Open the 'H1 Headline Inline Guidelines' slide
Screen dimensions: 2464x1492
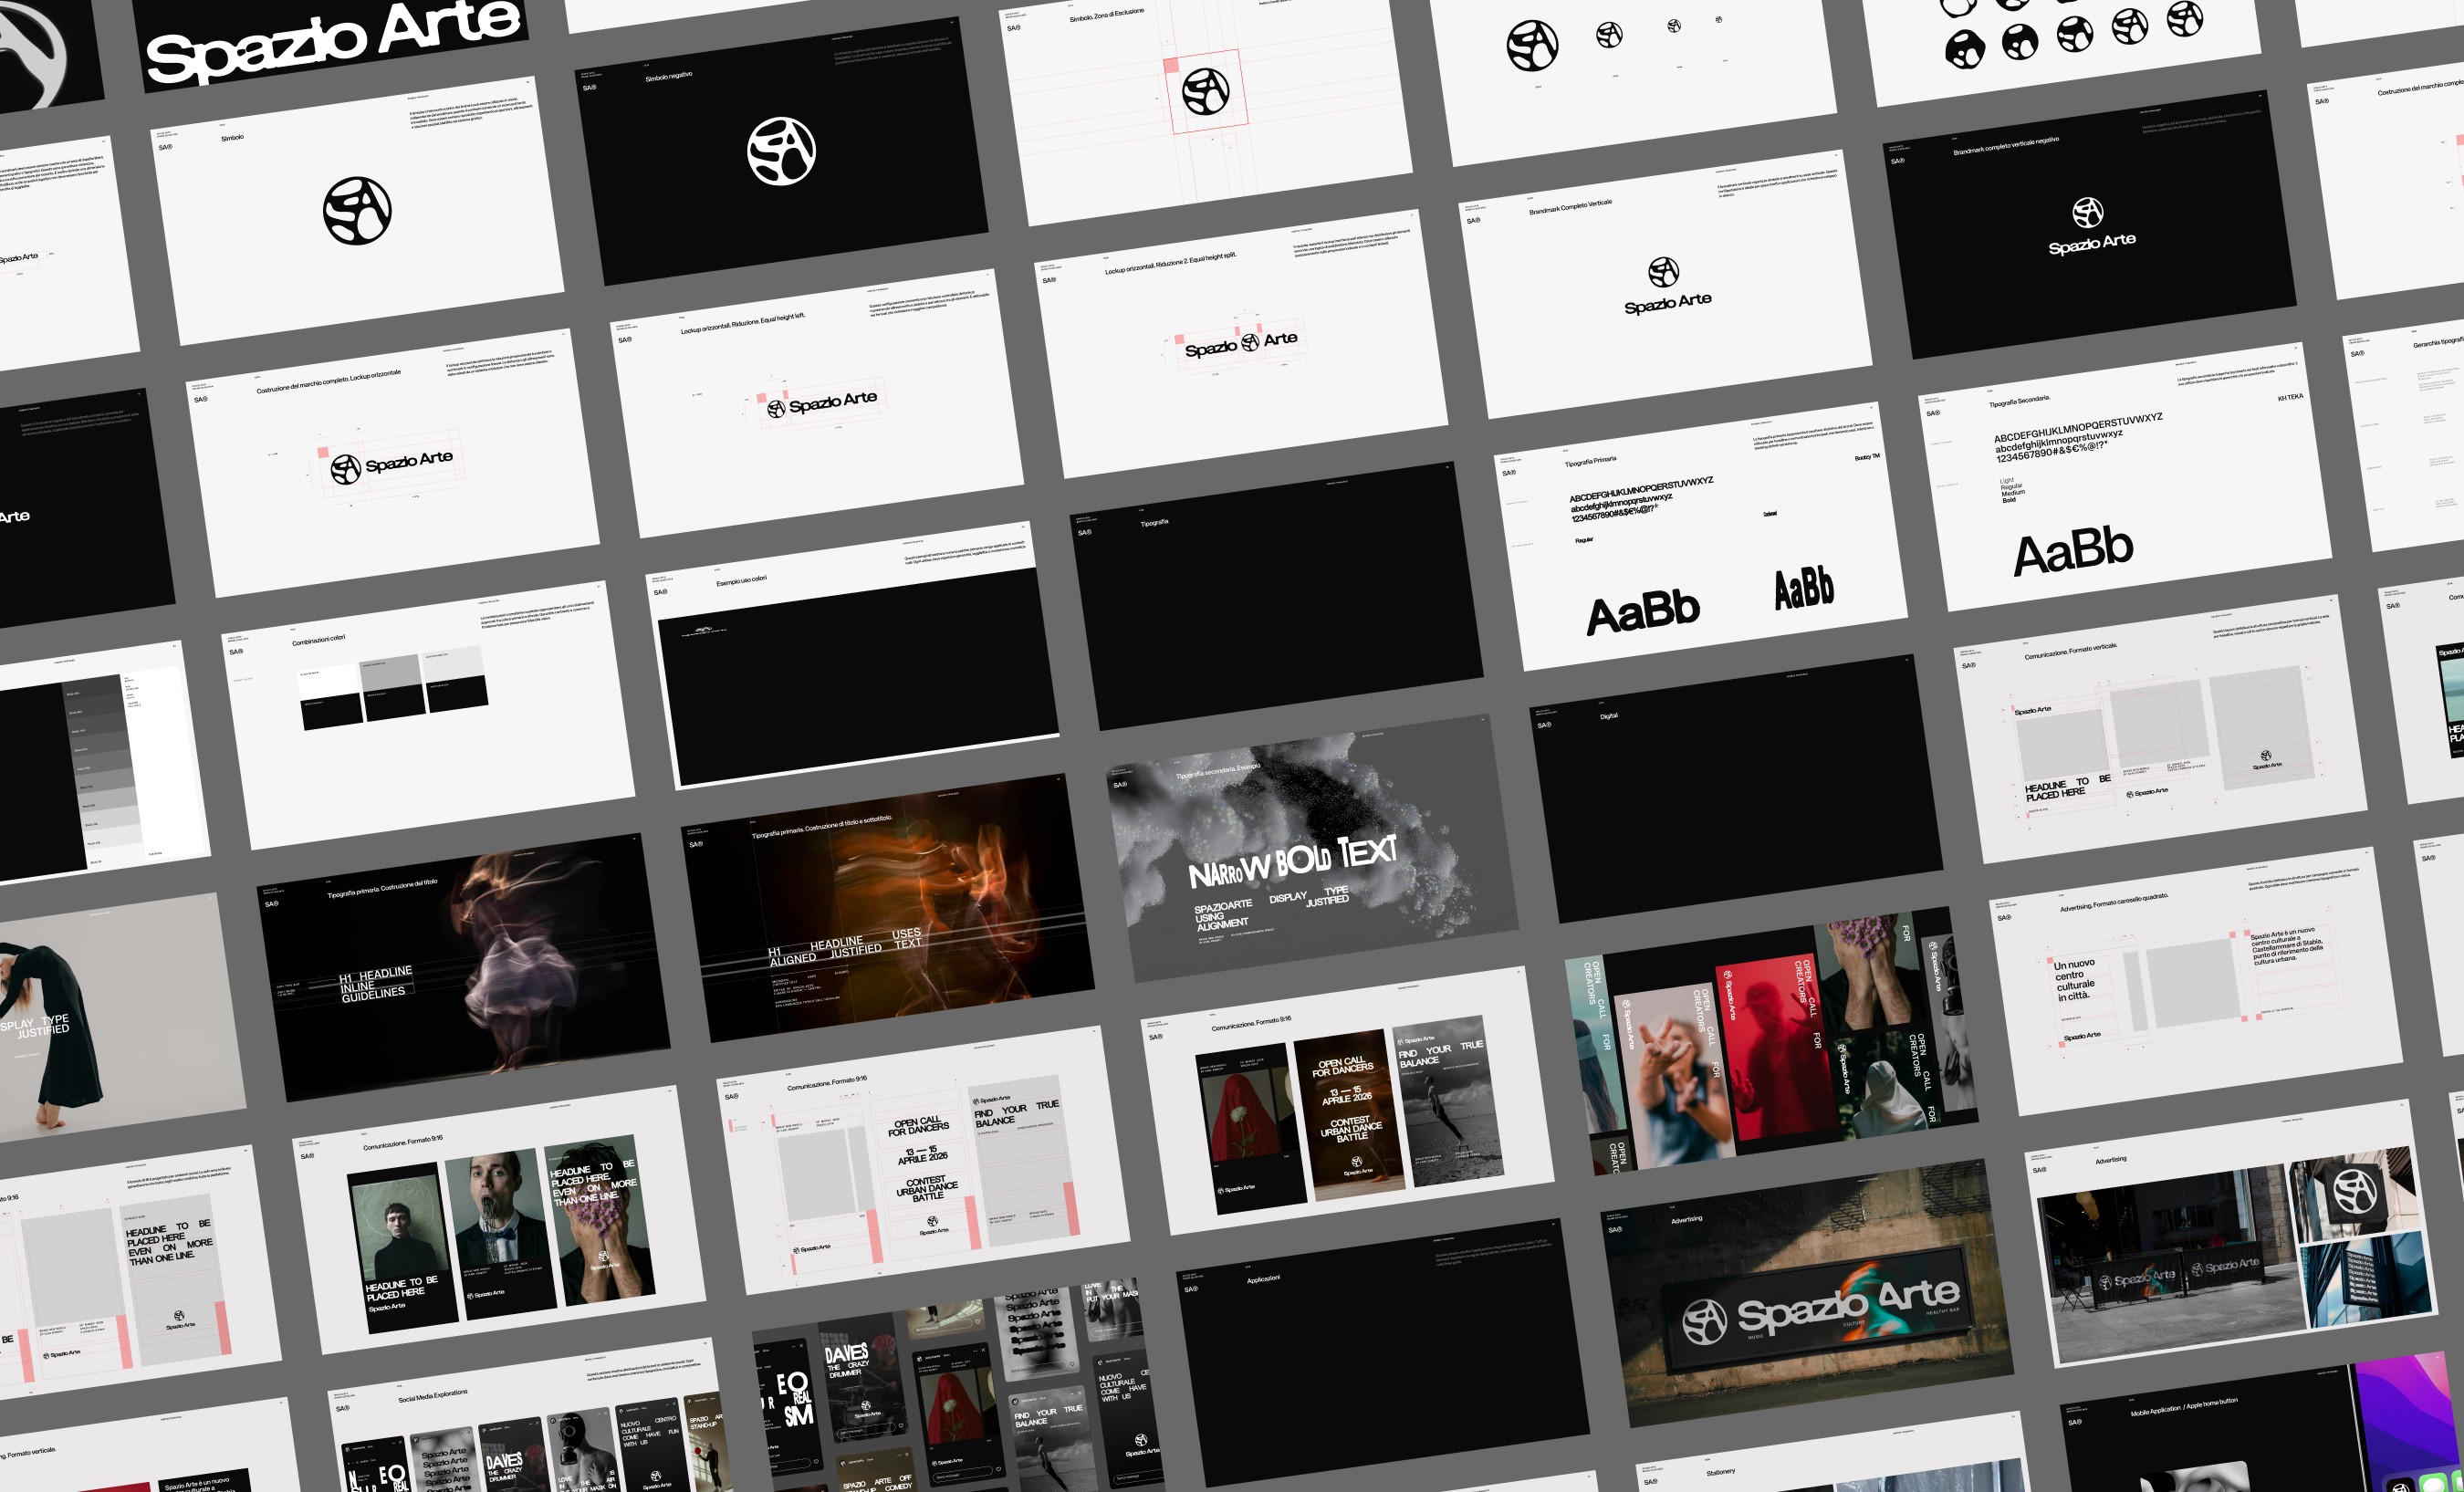point(465,967)
